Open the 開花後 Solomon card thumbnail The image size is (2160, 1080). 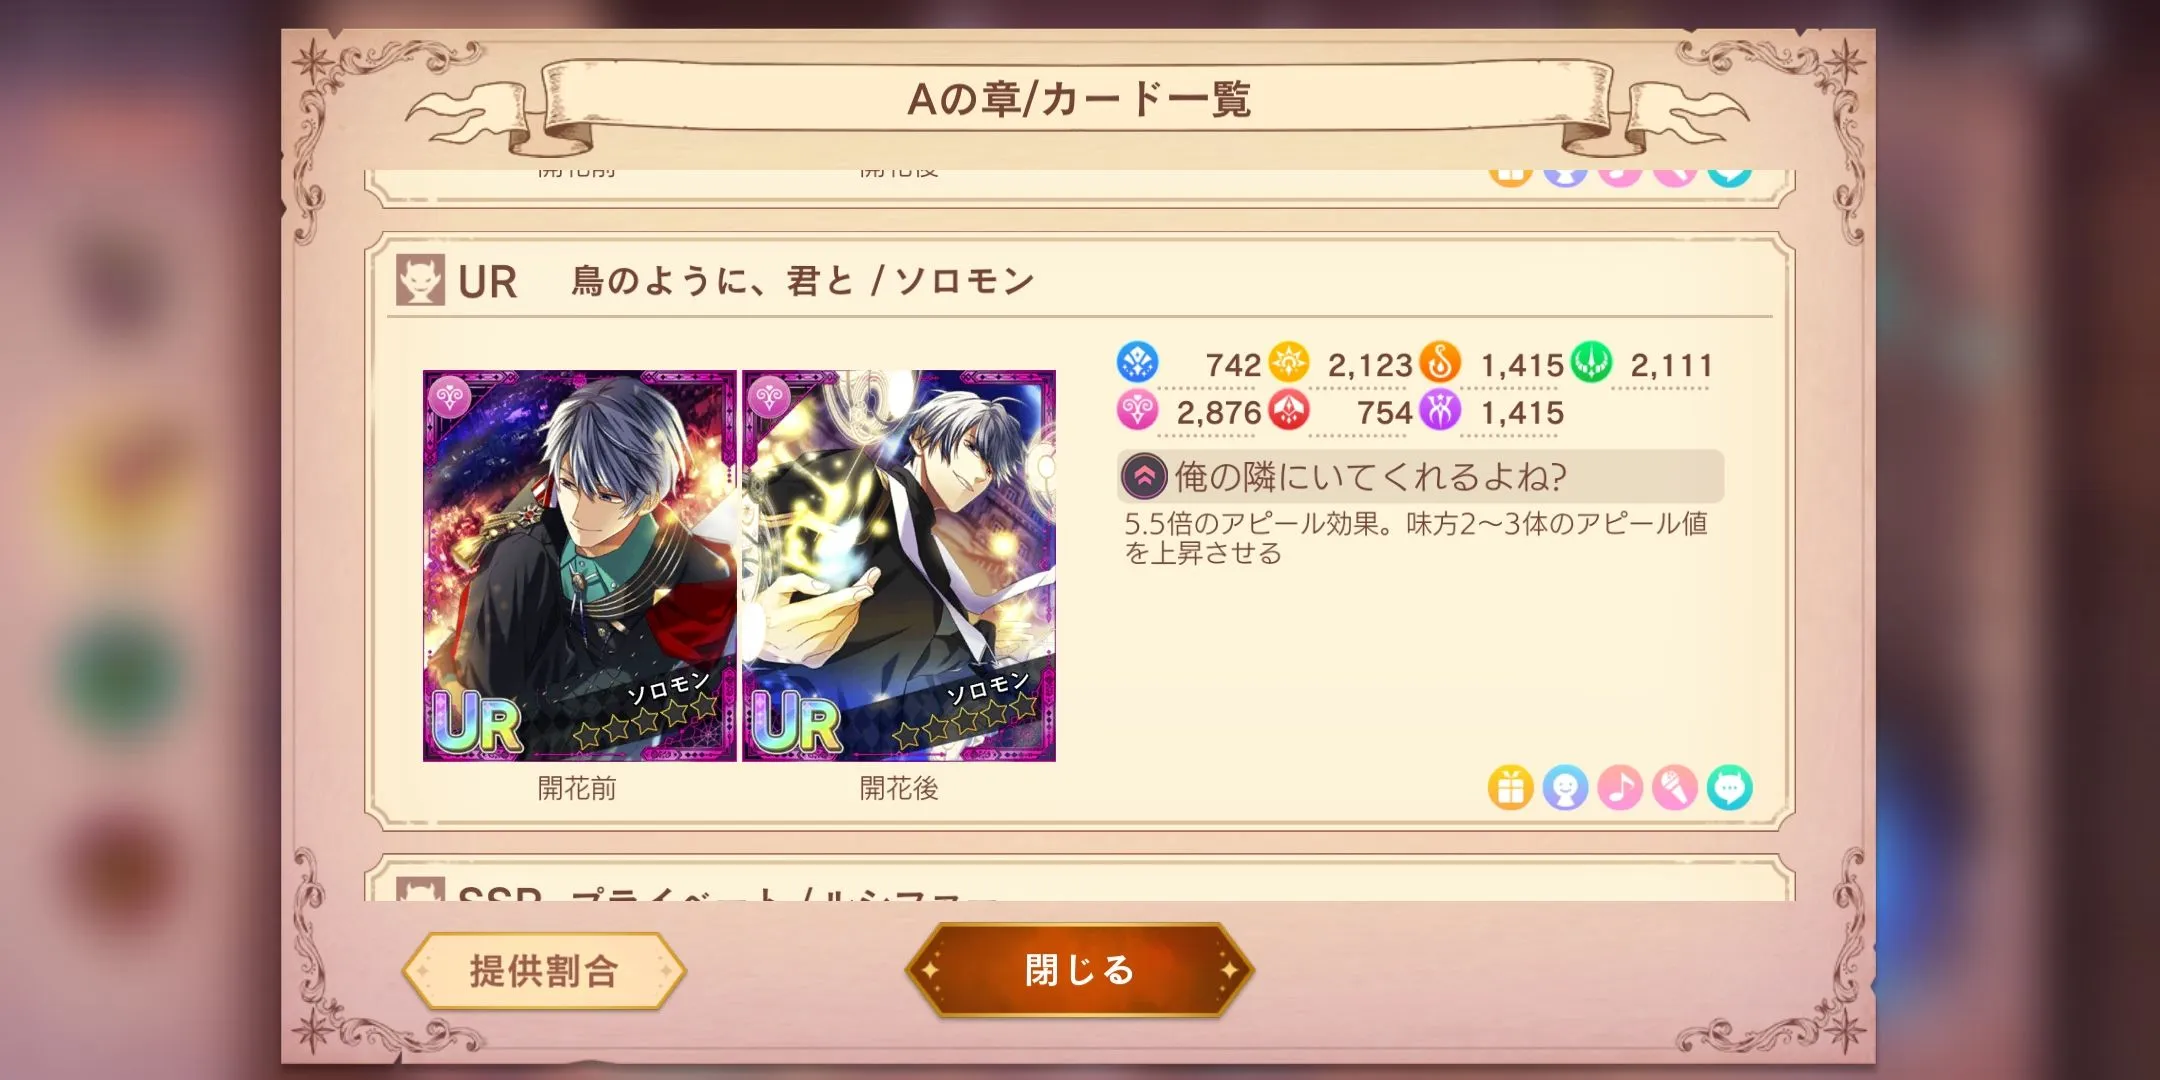click(899, 566)
